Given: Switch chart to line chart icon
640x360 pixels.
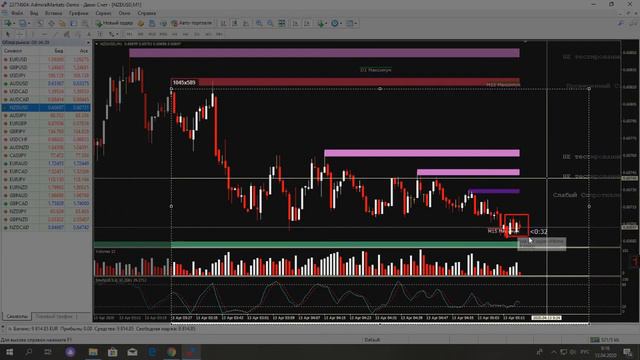Looking at the screenshot, I should (245, 23).
